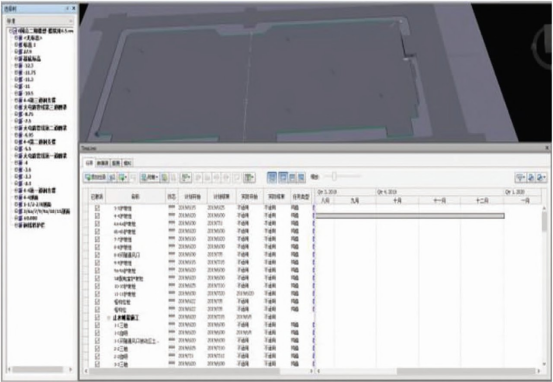Select Planned vs Actual Gantt icon
Viewport: 553px width, 382px height.
click(x=301, y=177)
